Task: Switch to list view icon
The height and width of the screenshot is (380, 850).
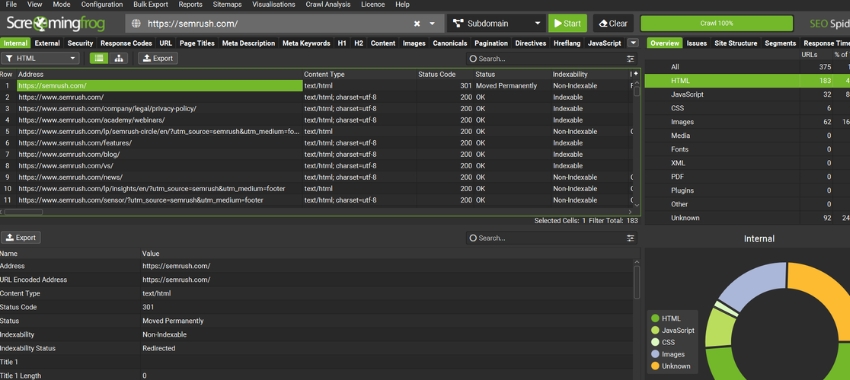Action: tap(99, 59)
